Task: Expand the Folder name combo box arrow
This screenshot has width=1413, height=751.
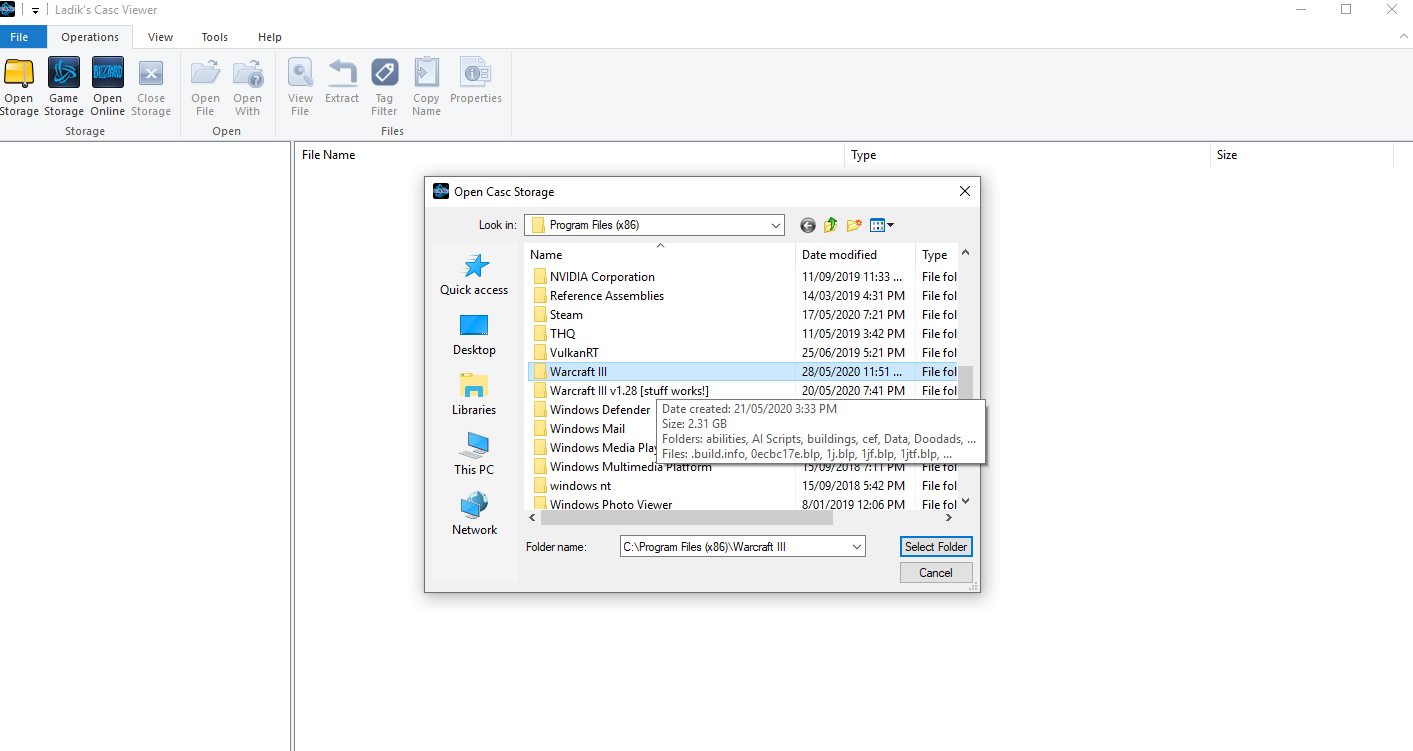Action: tap(857, 547)
